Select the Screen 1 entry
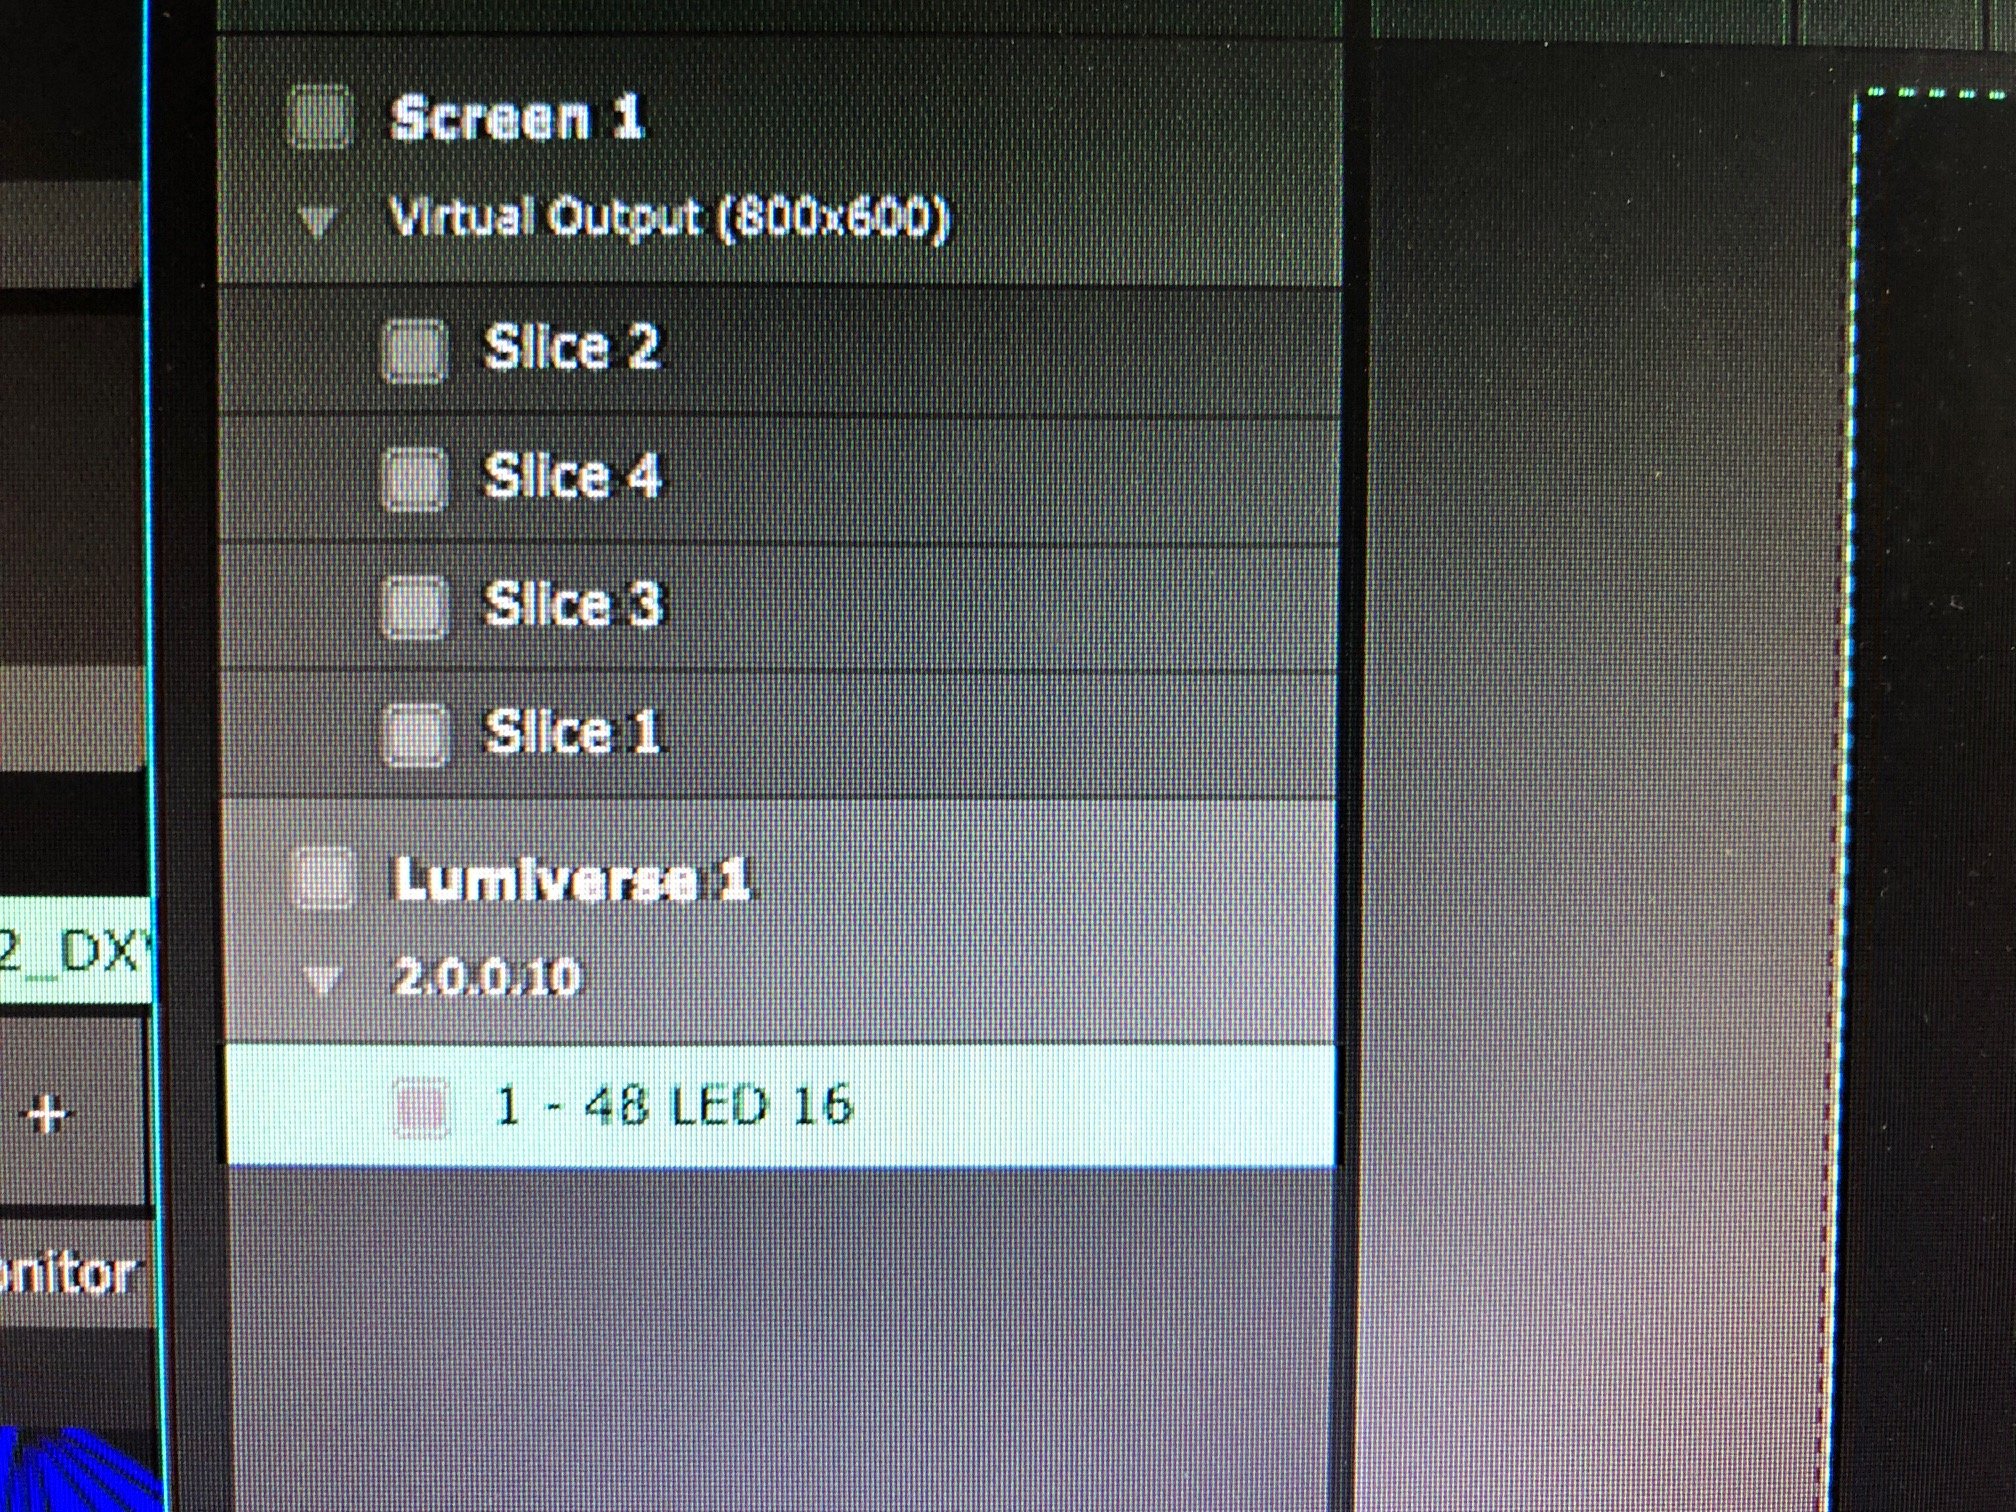 (x=516, y=119)
